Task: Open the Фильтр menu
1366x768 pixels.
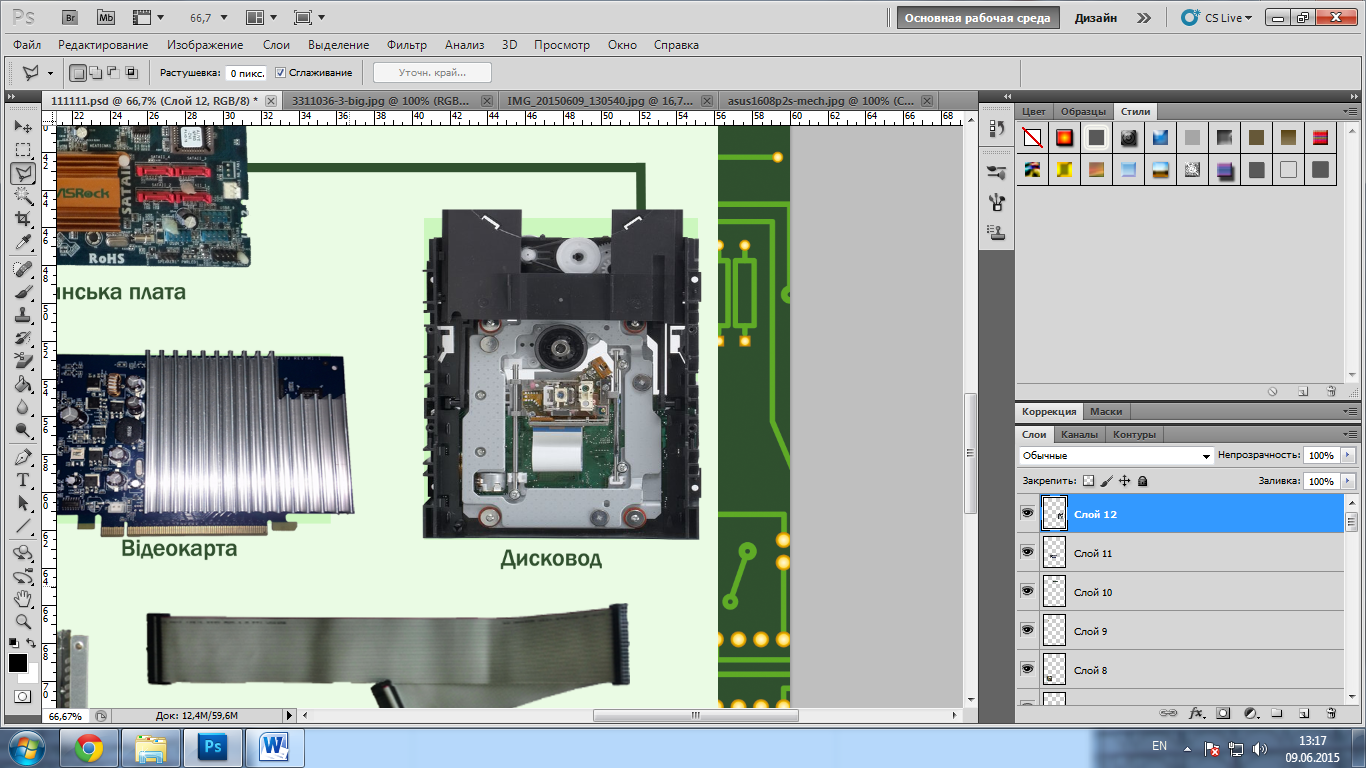Action: coord(406,45)
